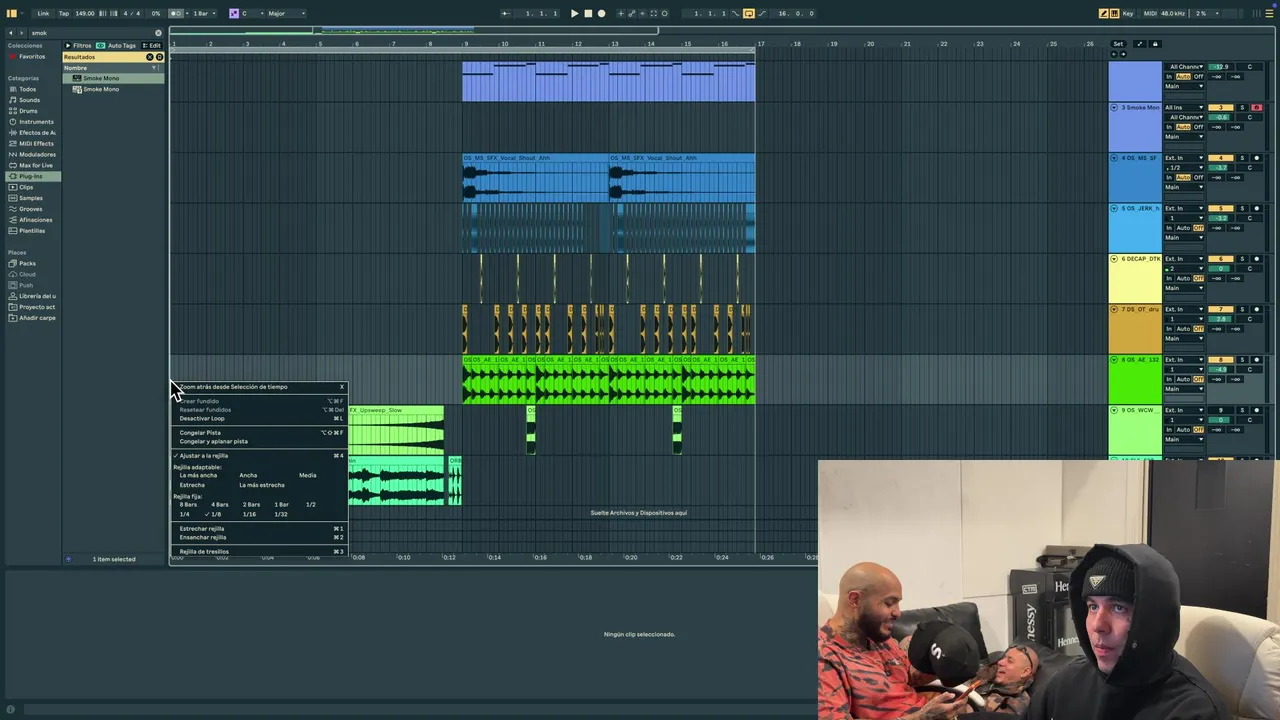Select 1 Bar fixed grid option
Image resolution: width=1280 pixels, height=720 pixels.
coord(282,505)
